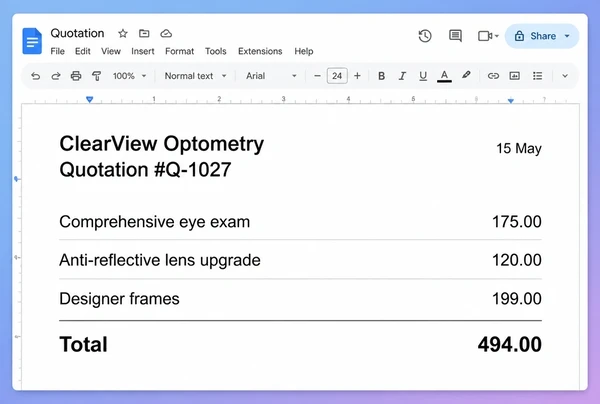This screenshot has height=404, width=600.
Task: Click the bold Total label
Action: tap(83, 344)
